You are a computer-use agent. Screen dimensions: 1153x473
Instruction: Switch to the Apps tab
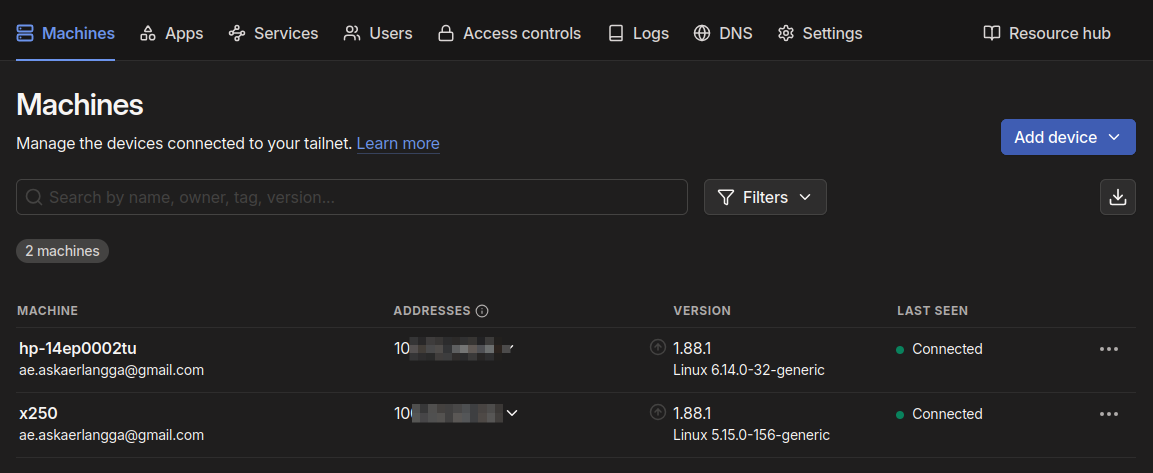(171, 33)
